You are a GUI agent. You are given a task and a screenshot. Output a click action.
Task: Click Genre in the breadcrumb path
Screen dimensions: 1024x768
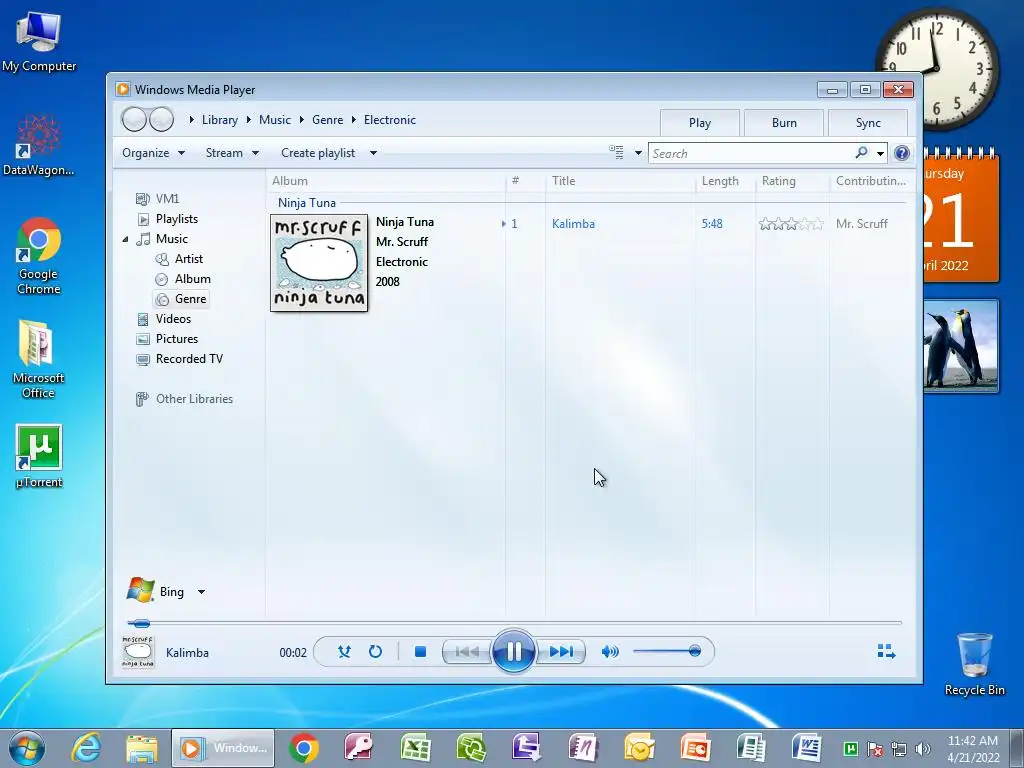tap(327, 120)
